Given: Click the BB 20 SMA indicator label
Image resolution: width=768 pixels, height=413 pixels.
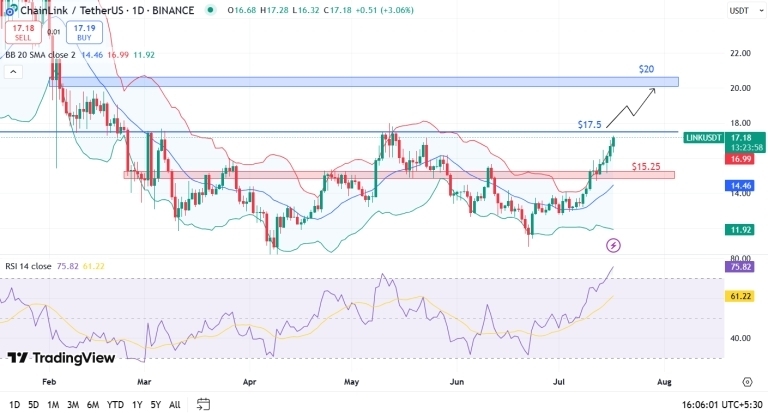Looking at the screenshot, I should click(x=40, y=55).
